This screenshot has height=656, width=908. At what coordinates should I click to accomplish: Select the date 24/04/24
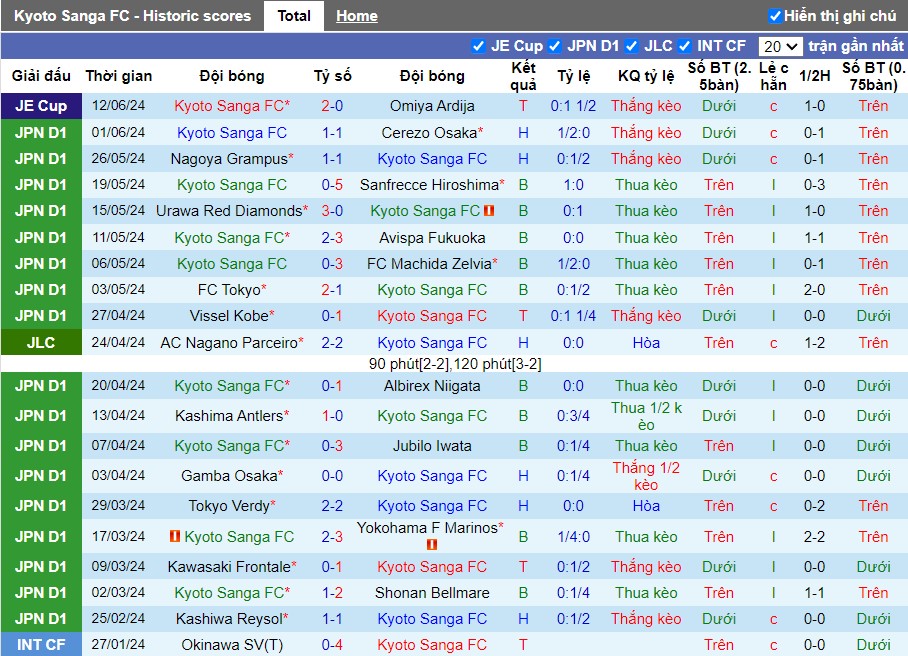point(118,342)
